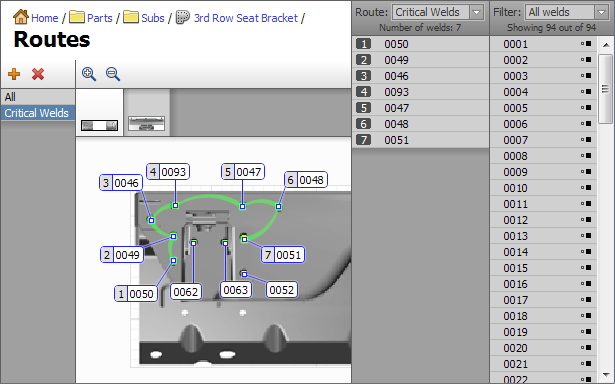Click the squares icon on weld 0006 row
The width and height of the screenshot is (615, 384).
[x=586, y=124]
